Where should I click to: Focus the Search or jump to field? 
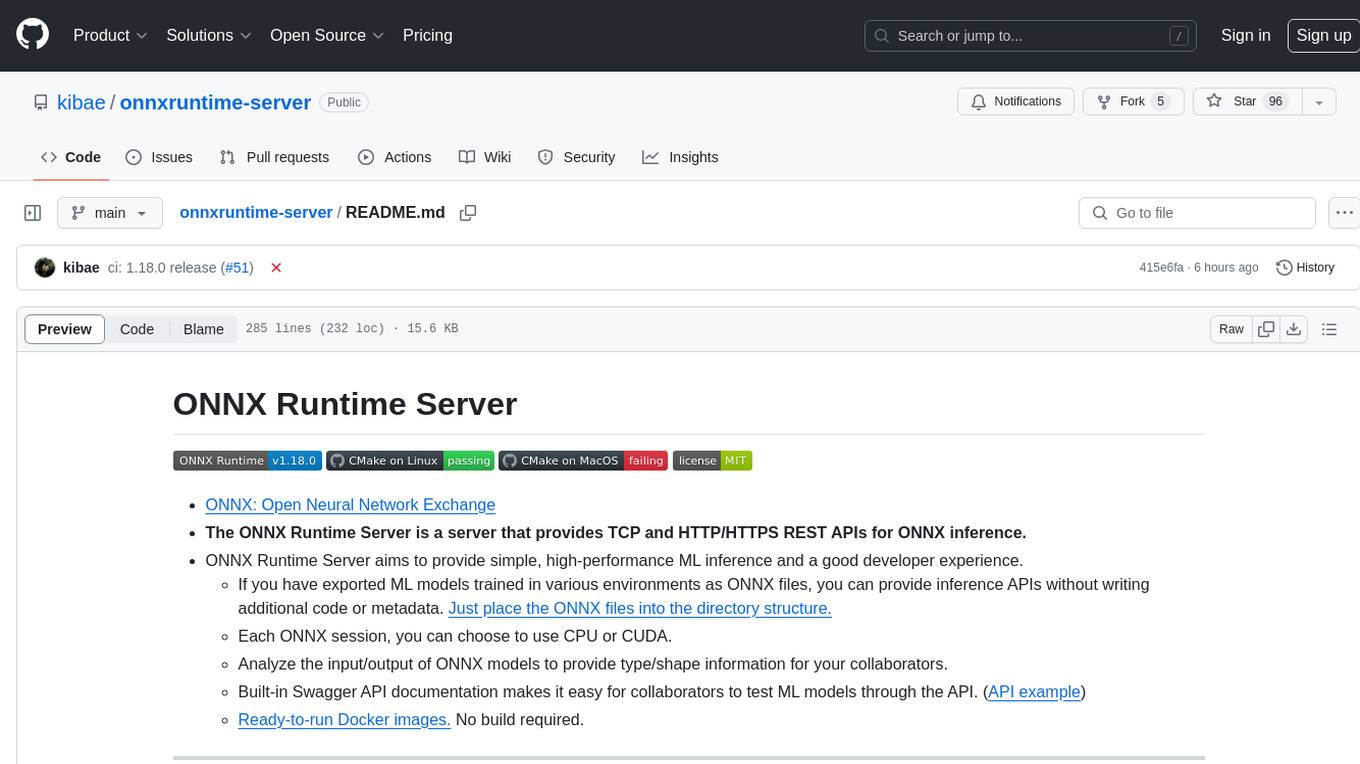tap(1032, 35)
